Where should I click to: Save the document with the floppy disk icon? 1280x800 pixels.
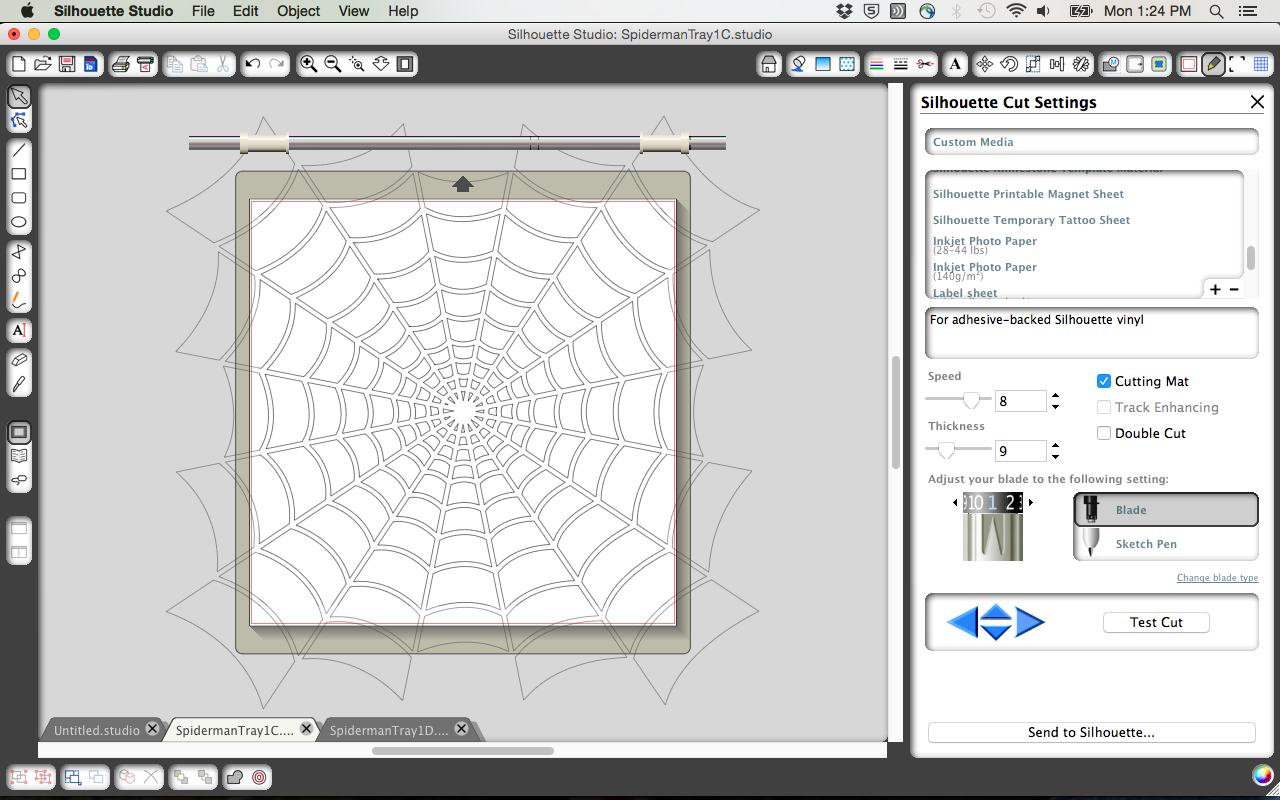67,64
